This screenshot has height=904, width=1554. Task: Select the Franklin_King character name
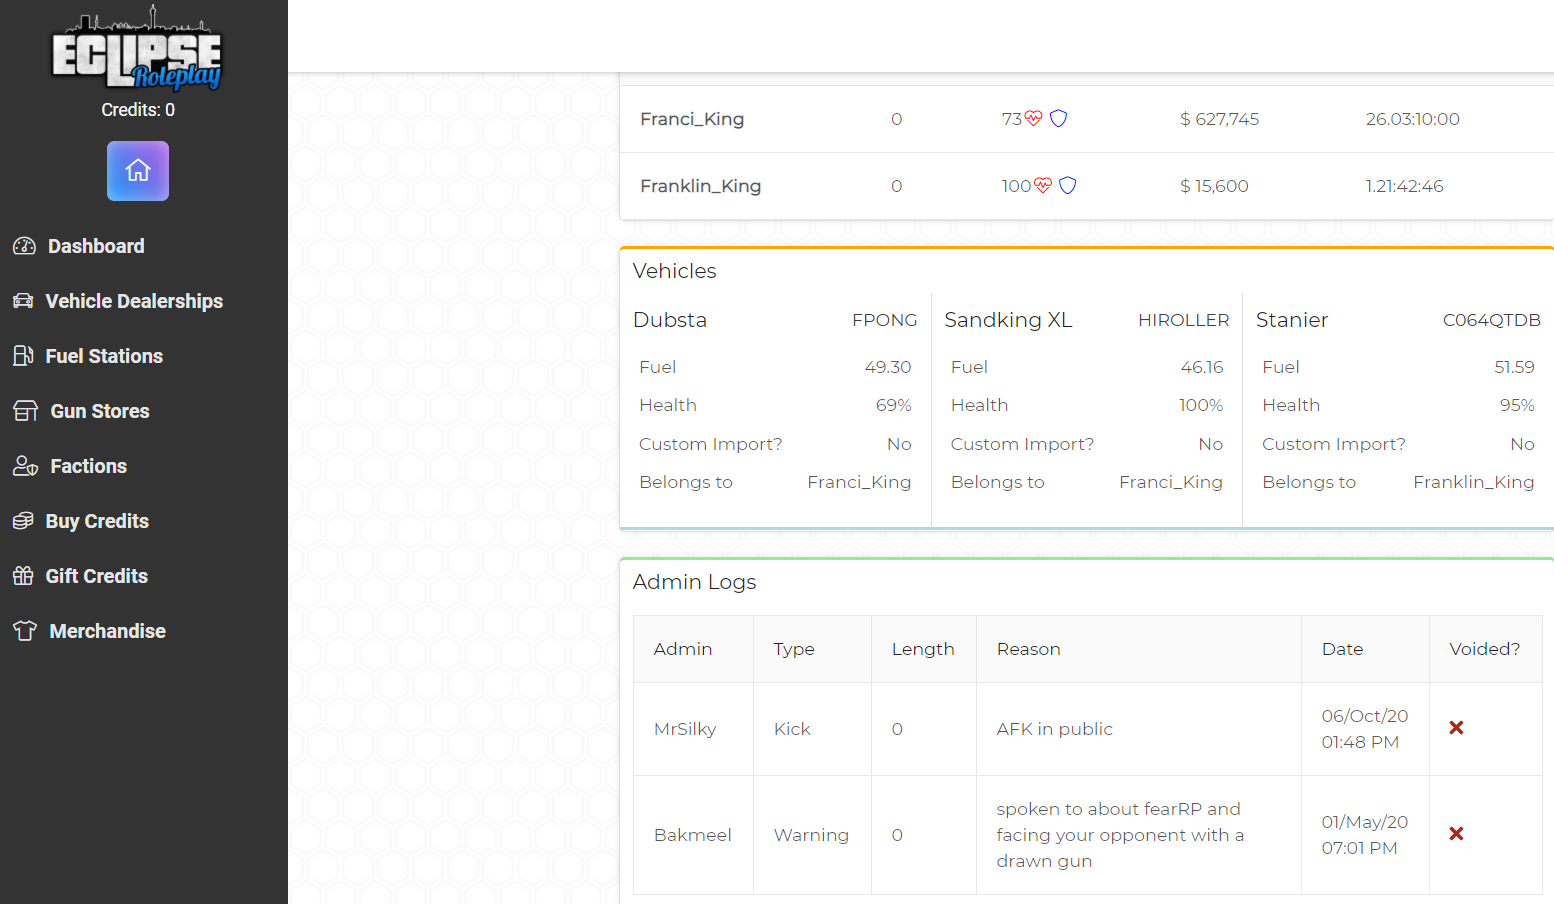700,186
